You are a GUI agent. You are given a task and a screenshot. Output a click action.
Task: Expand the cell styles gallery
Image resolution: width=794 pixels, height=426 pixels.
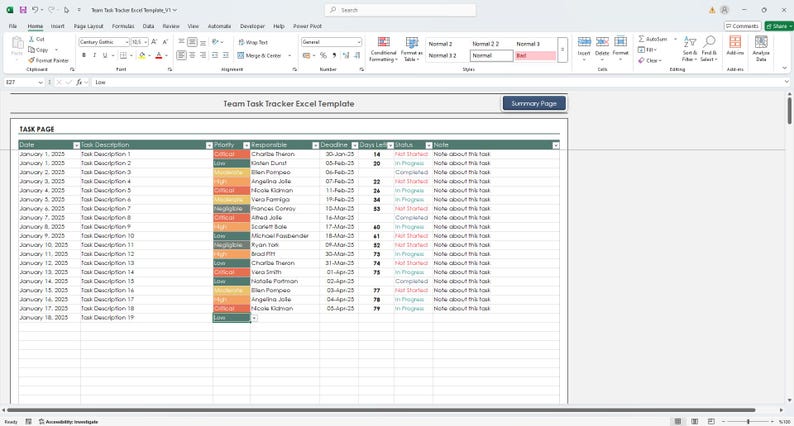click(562, 50)
